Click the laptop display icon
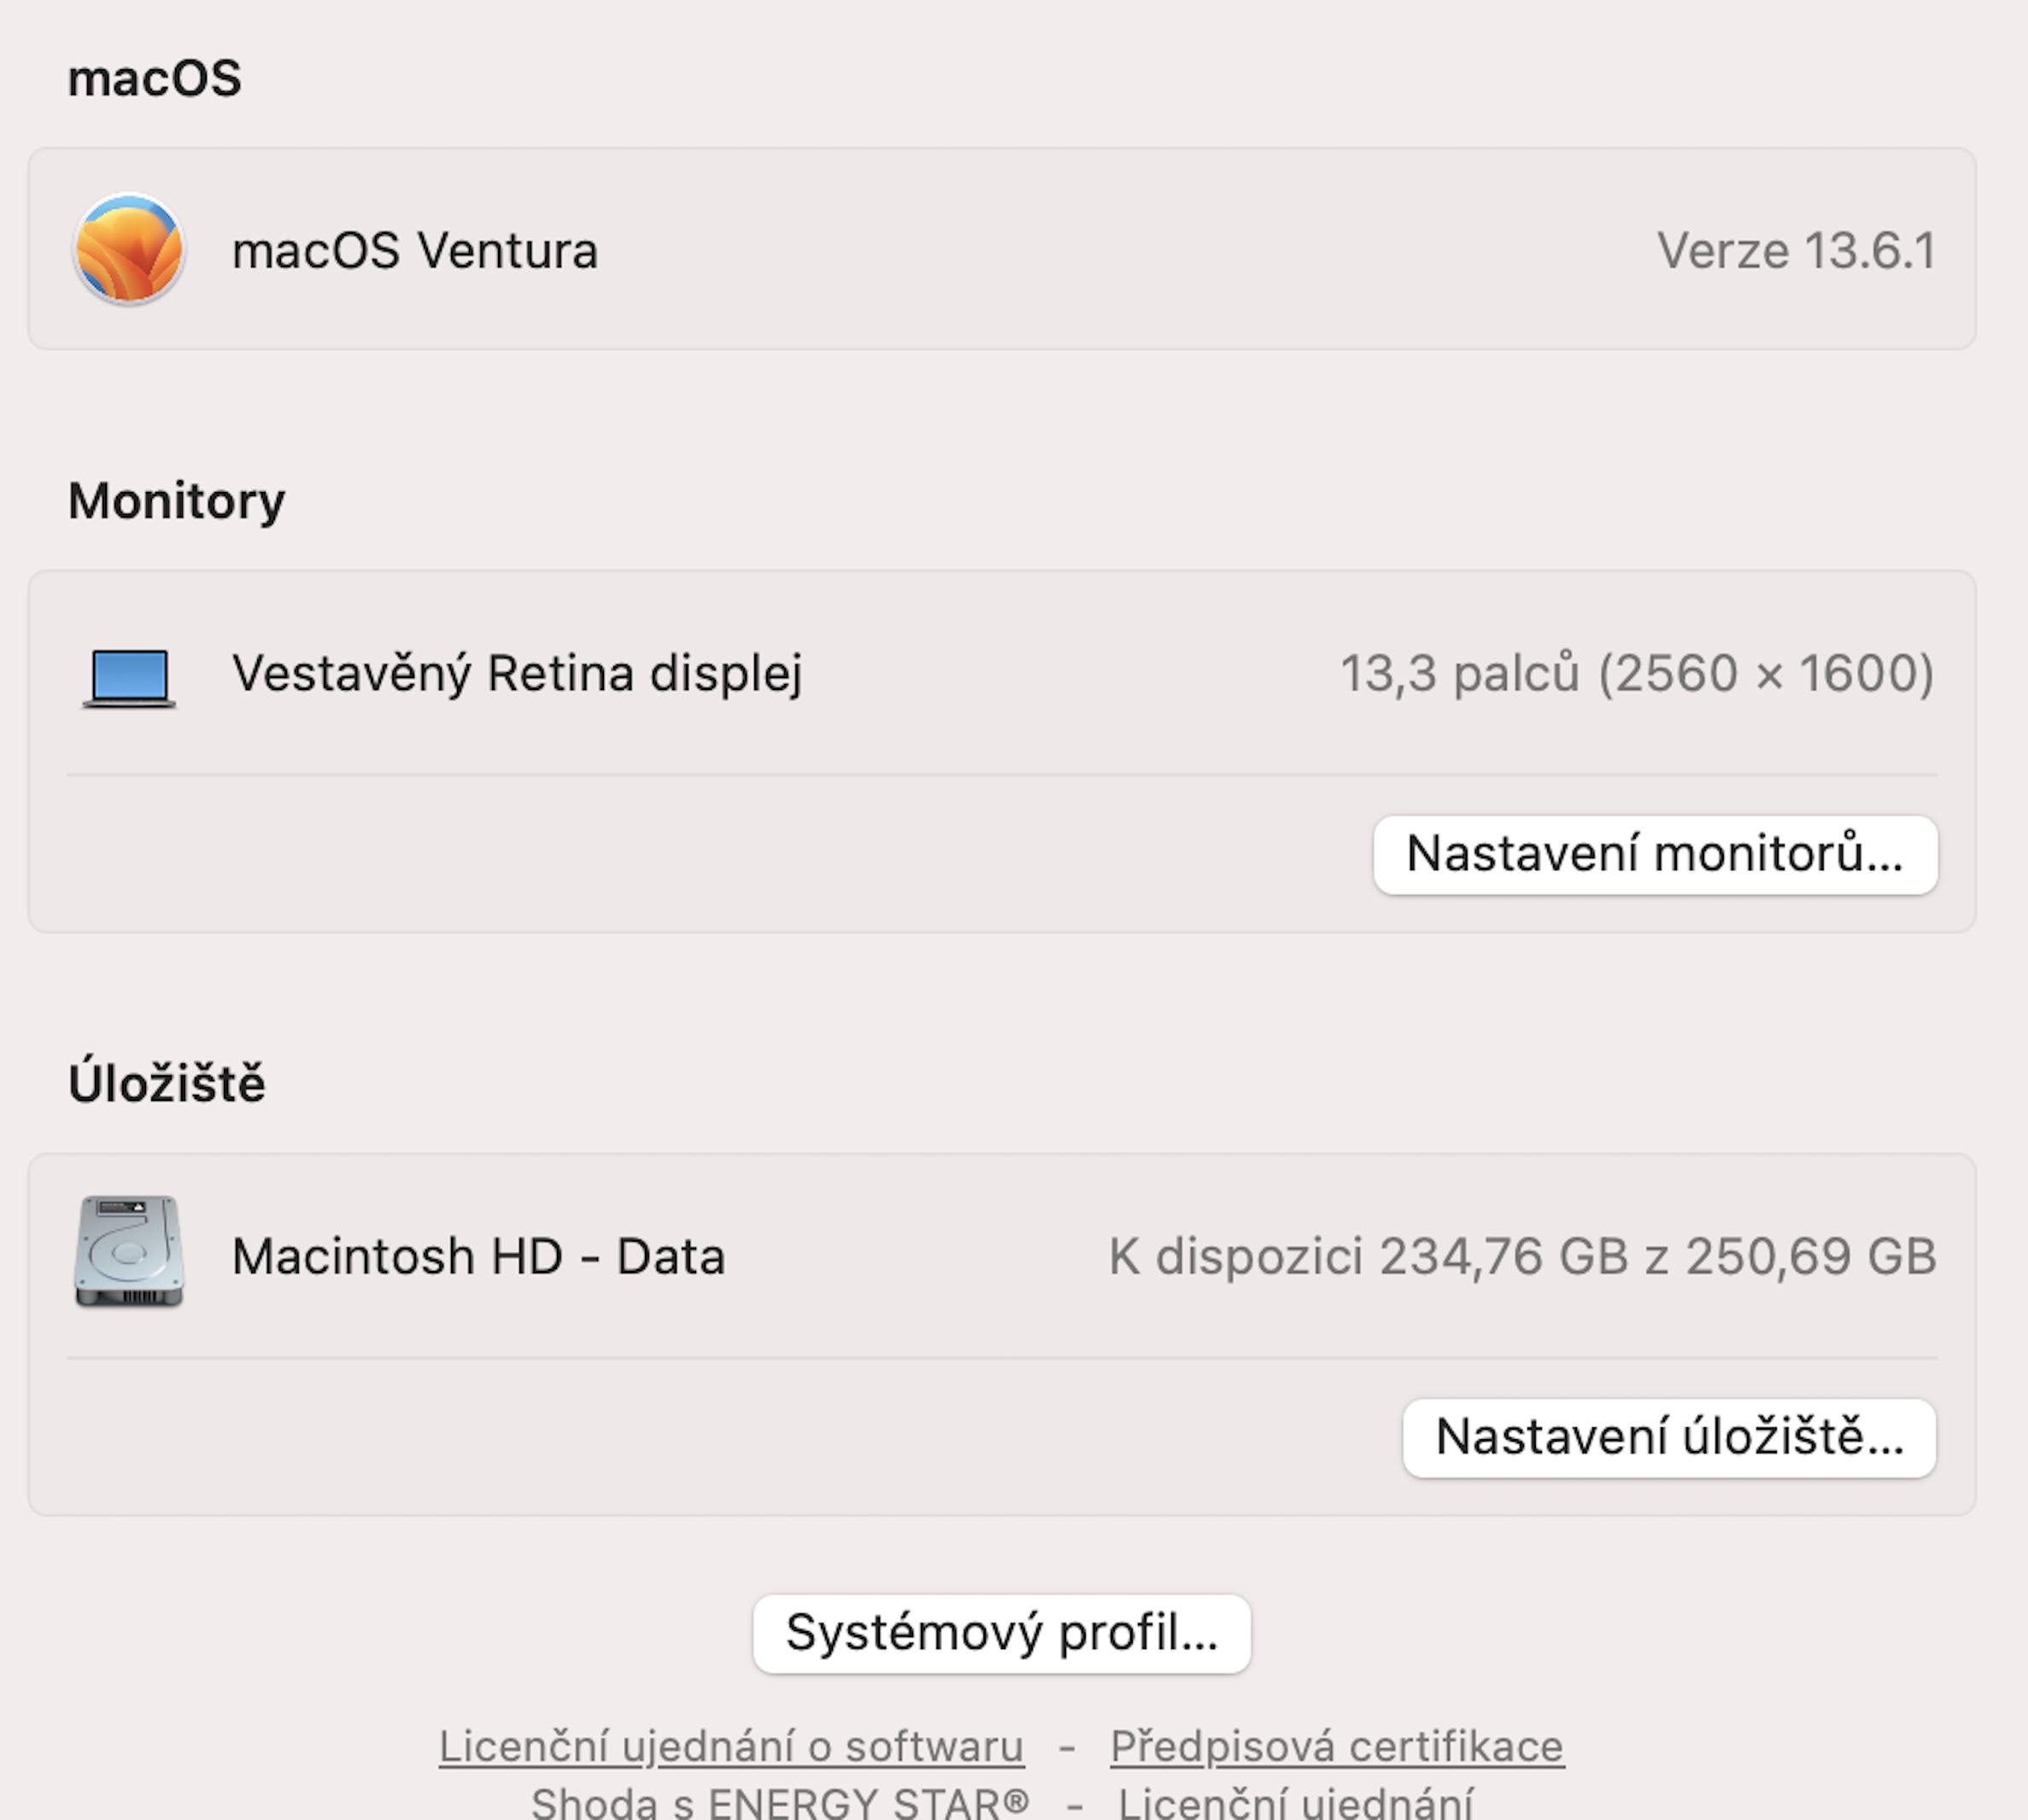The height and width of the screenshot is (1820, 2028). coord(129,677)
